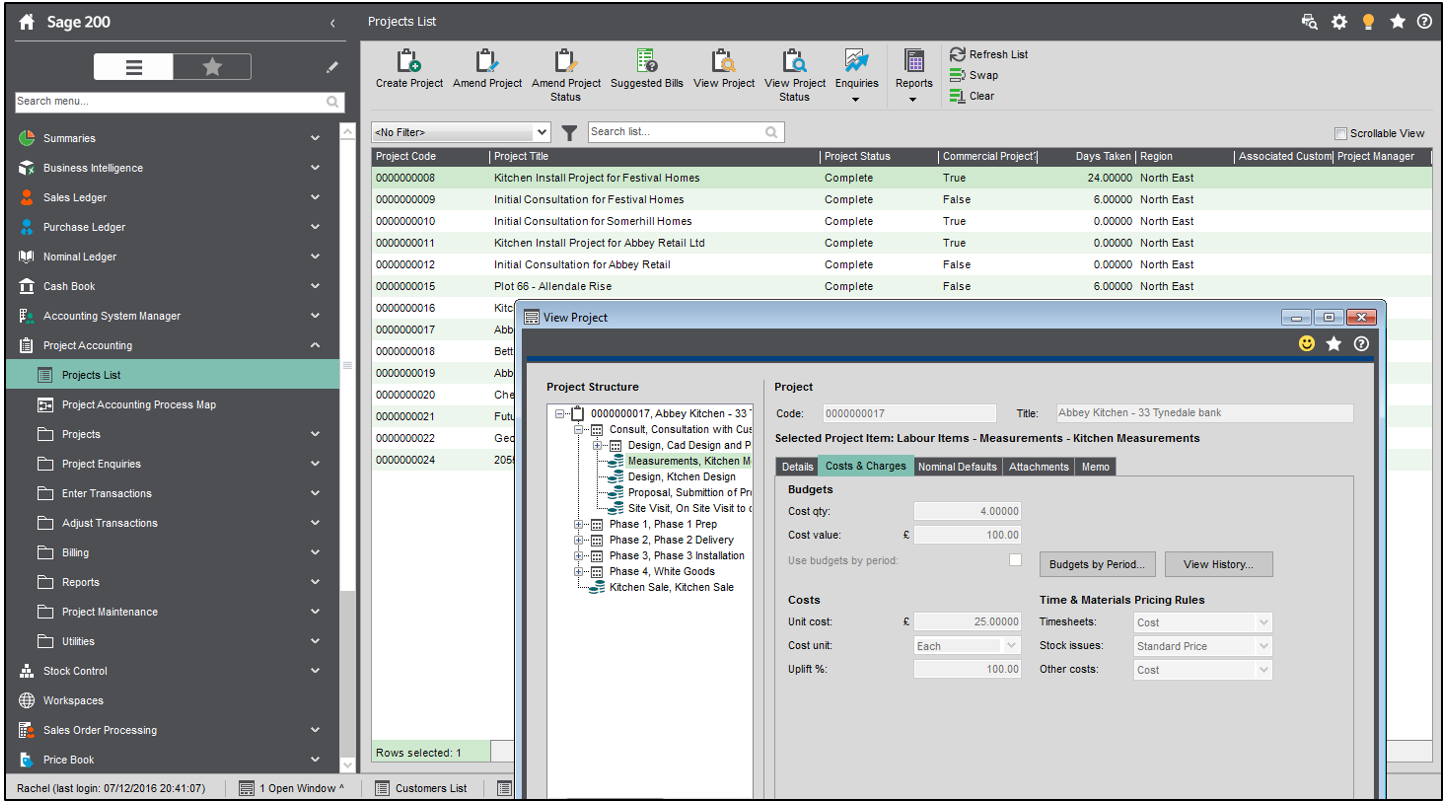Screen dimensions: 1446x802
Task: Click View Project Status toolbar icon
Action: coord(794,61)
